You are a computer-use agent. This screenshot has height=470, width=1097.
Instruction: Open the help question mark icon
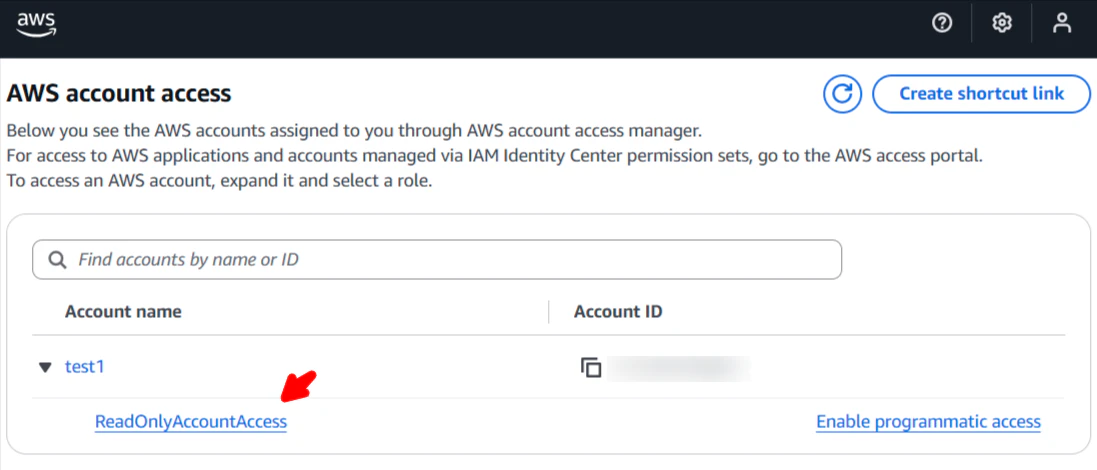coord(942,23)
